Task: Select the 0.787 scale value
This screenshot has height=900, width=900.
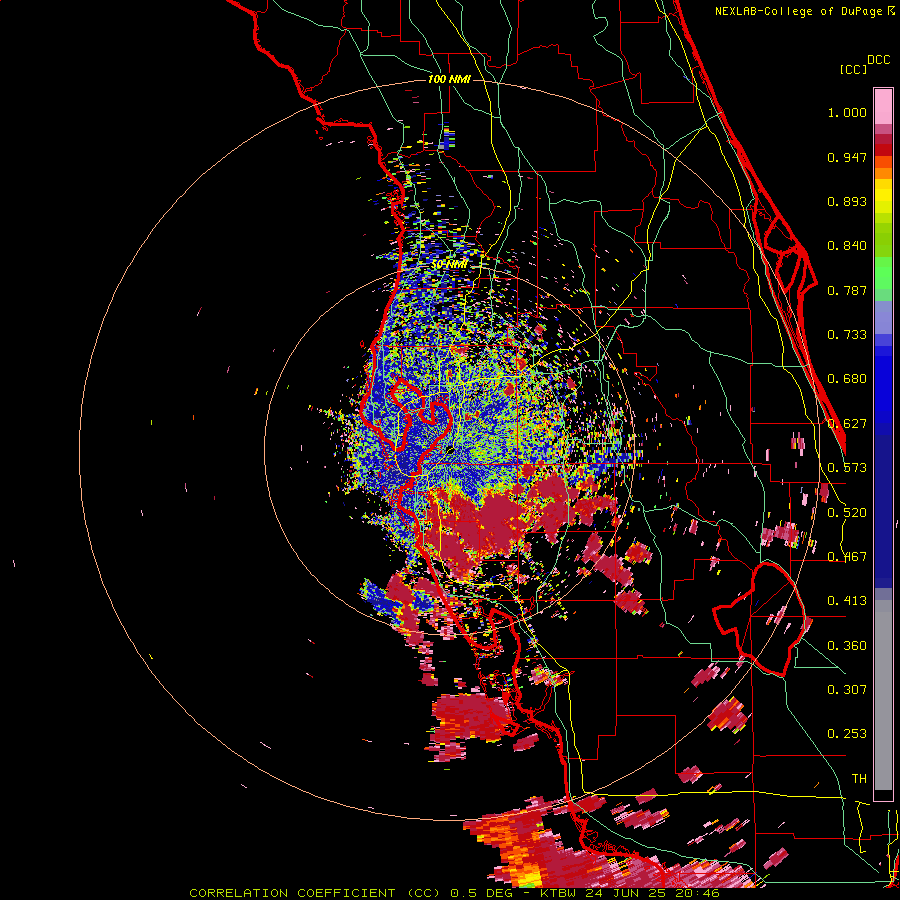Action: point(847,290)
